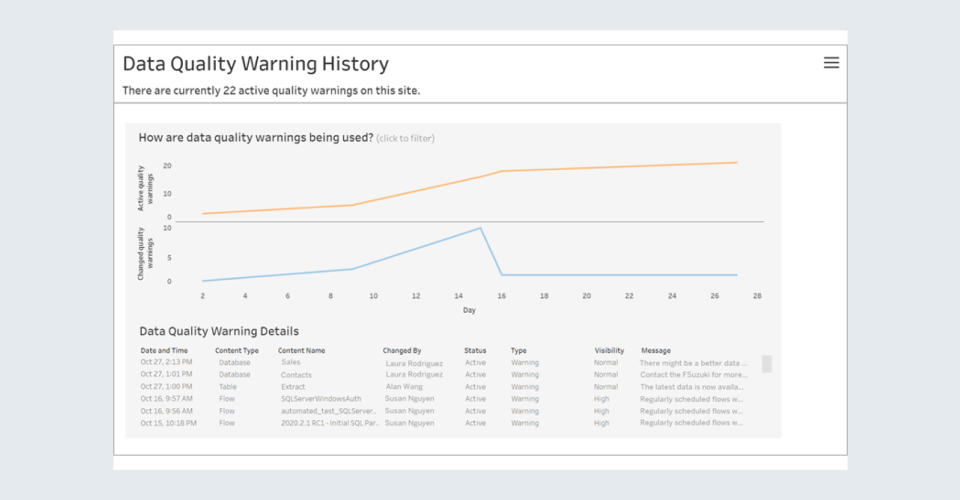Select the 2020.2.1 RC1 flow entry
Image resolution: width=960 pixels, height=500 pixels.
point(328,423)
